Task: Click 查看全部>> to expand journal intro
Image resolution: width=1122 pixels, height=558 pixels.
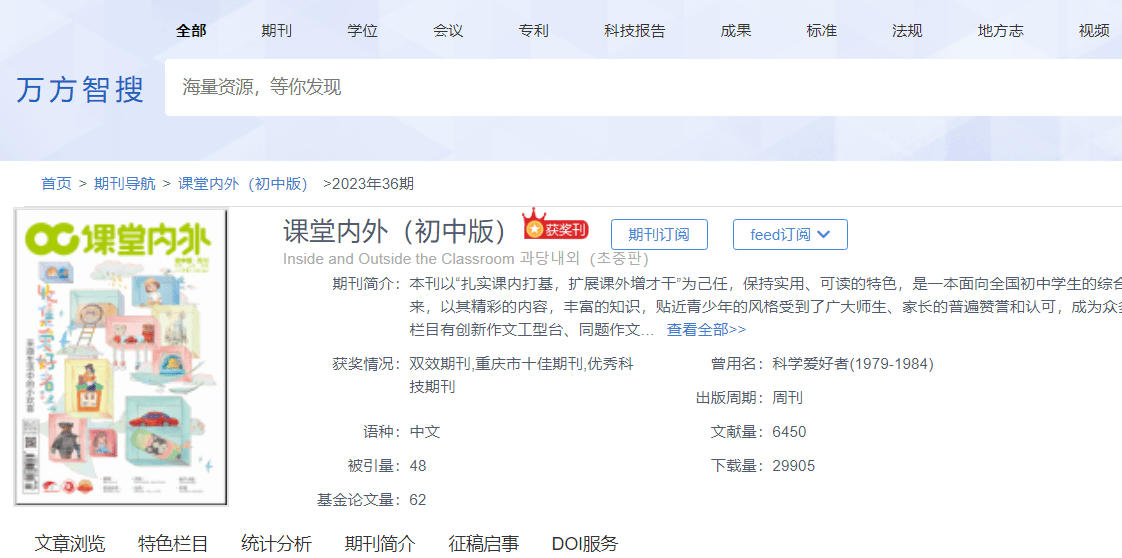Action: click(706, 330)
